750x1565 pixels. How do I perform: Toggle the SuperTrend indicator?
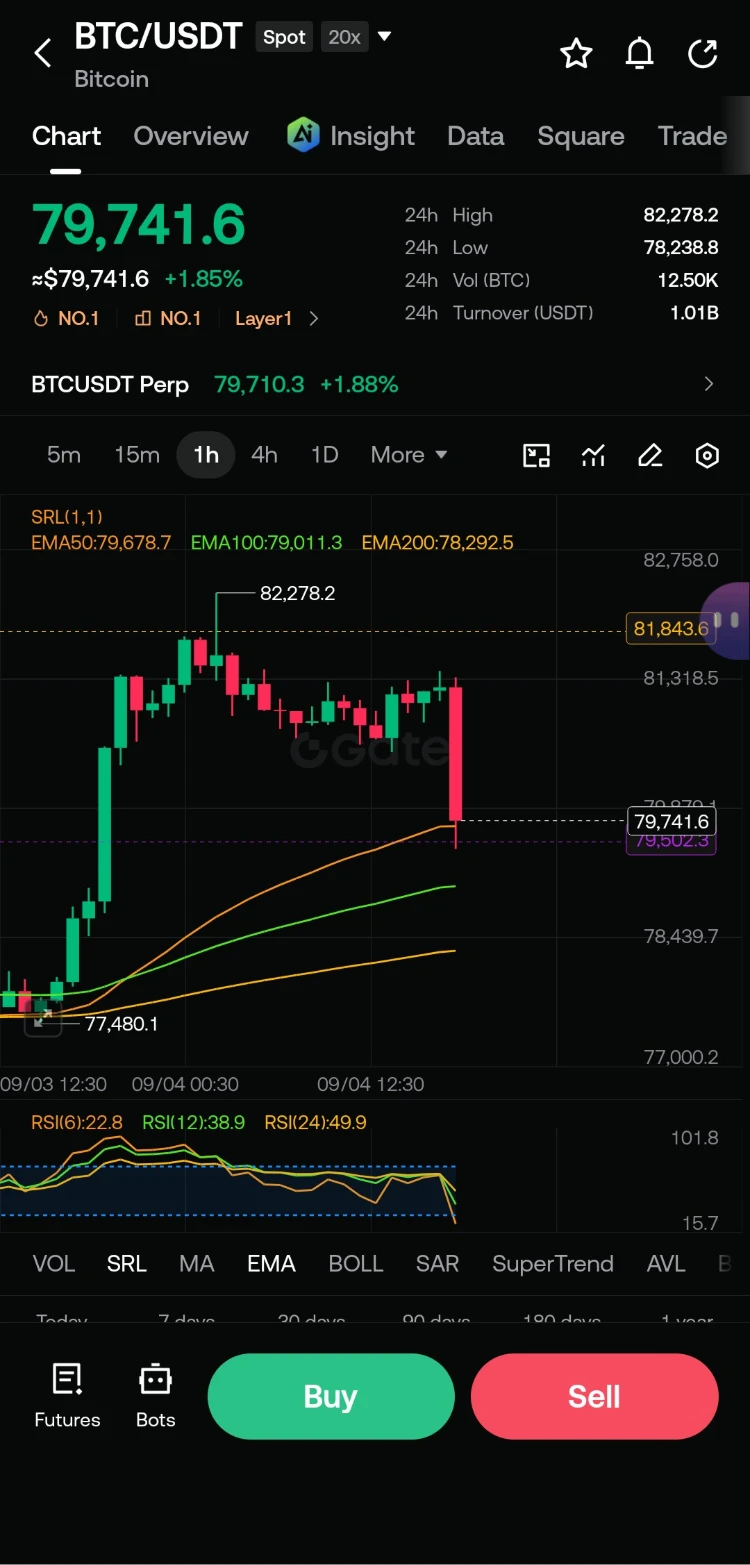(553, 1264)
